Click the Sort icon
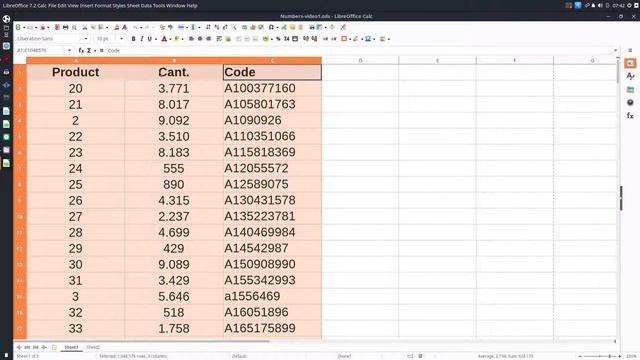 pos(208,27)
